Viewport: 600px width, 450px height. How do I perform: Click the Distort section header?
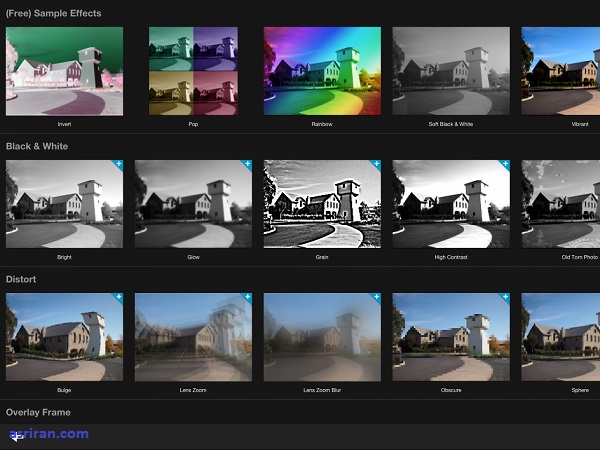(21, 279)
